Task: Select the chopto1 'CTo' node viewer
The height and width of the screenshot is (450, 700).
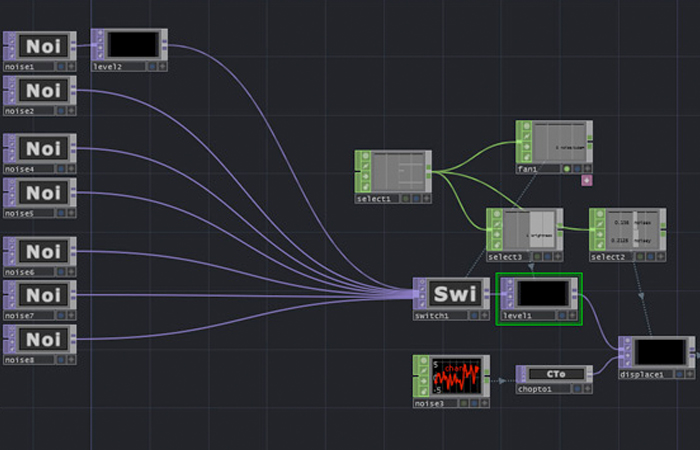Action: click(x=556, y=374)
